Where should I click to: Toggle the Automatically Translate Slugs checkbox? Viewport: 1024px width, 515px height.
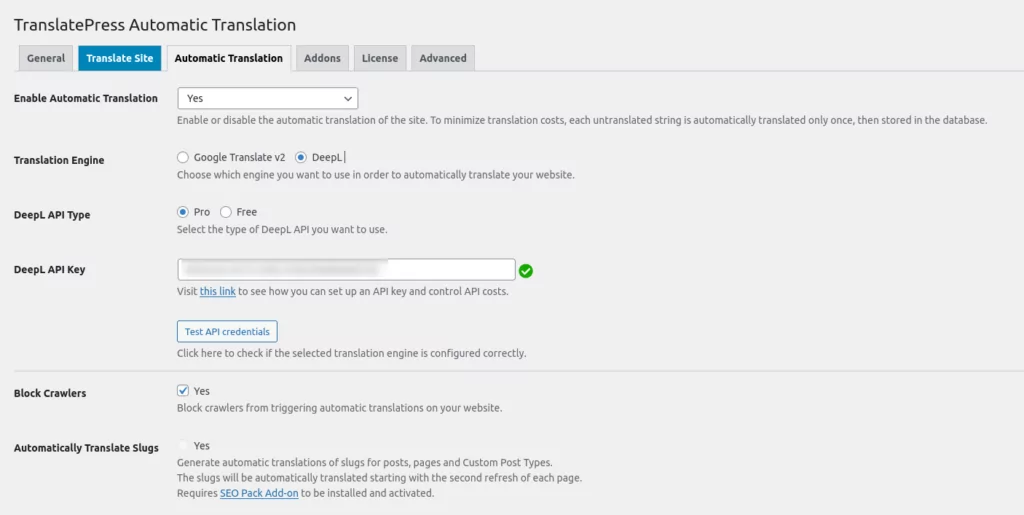pyautogui.click(x=183, y=446)
